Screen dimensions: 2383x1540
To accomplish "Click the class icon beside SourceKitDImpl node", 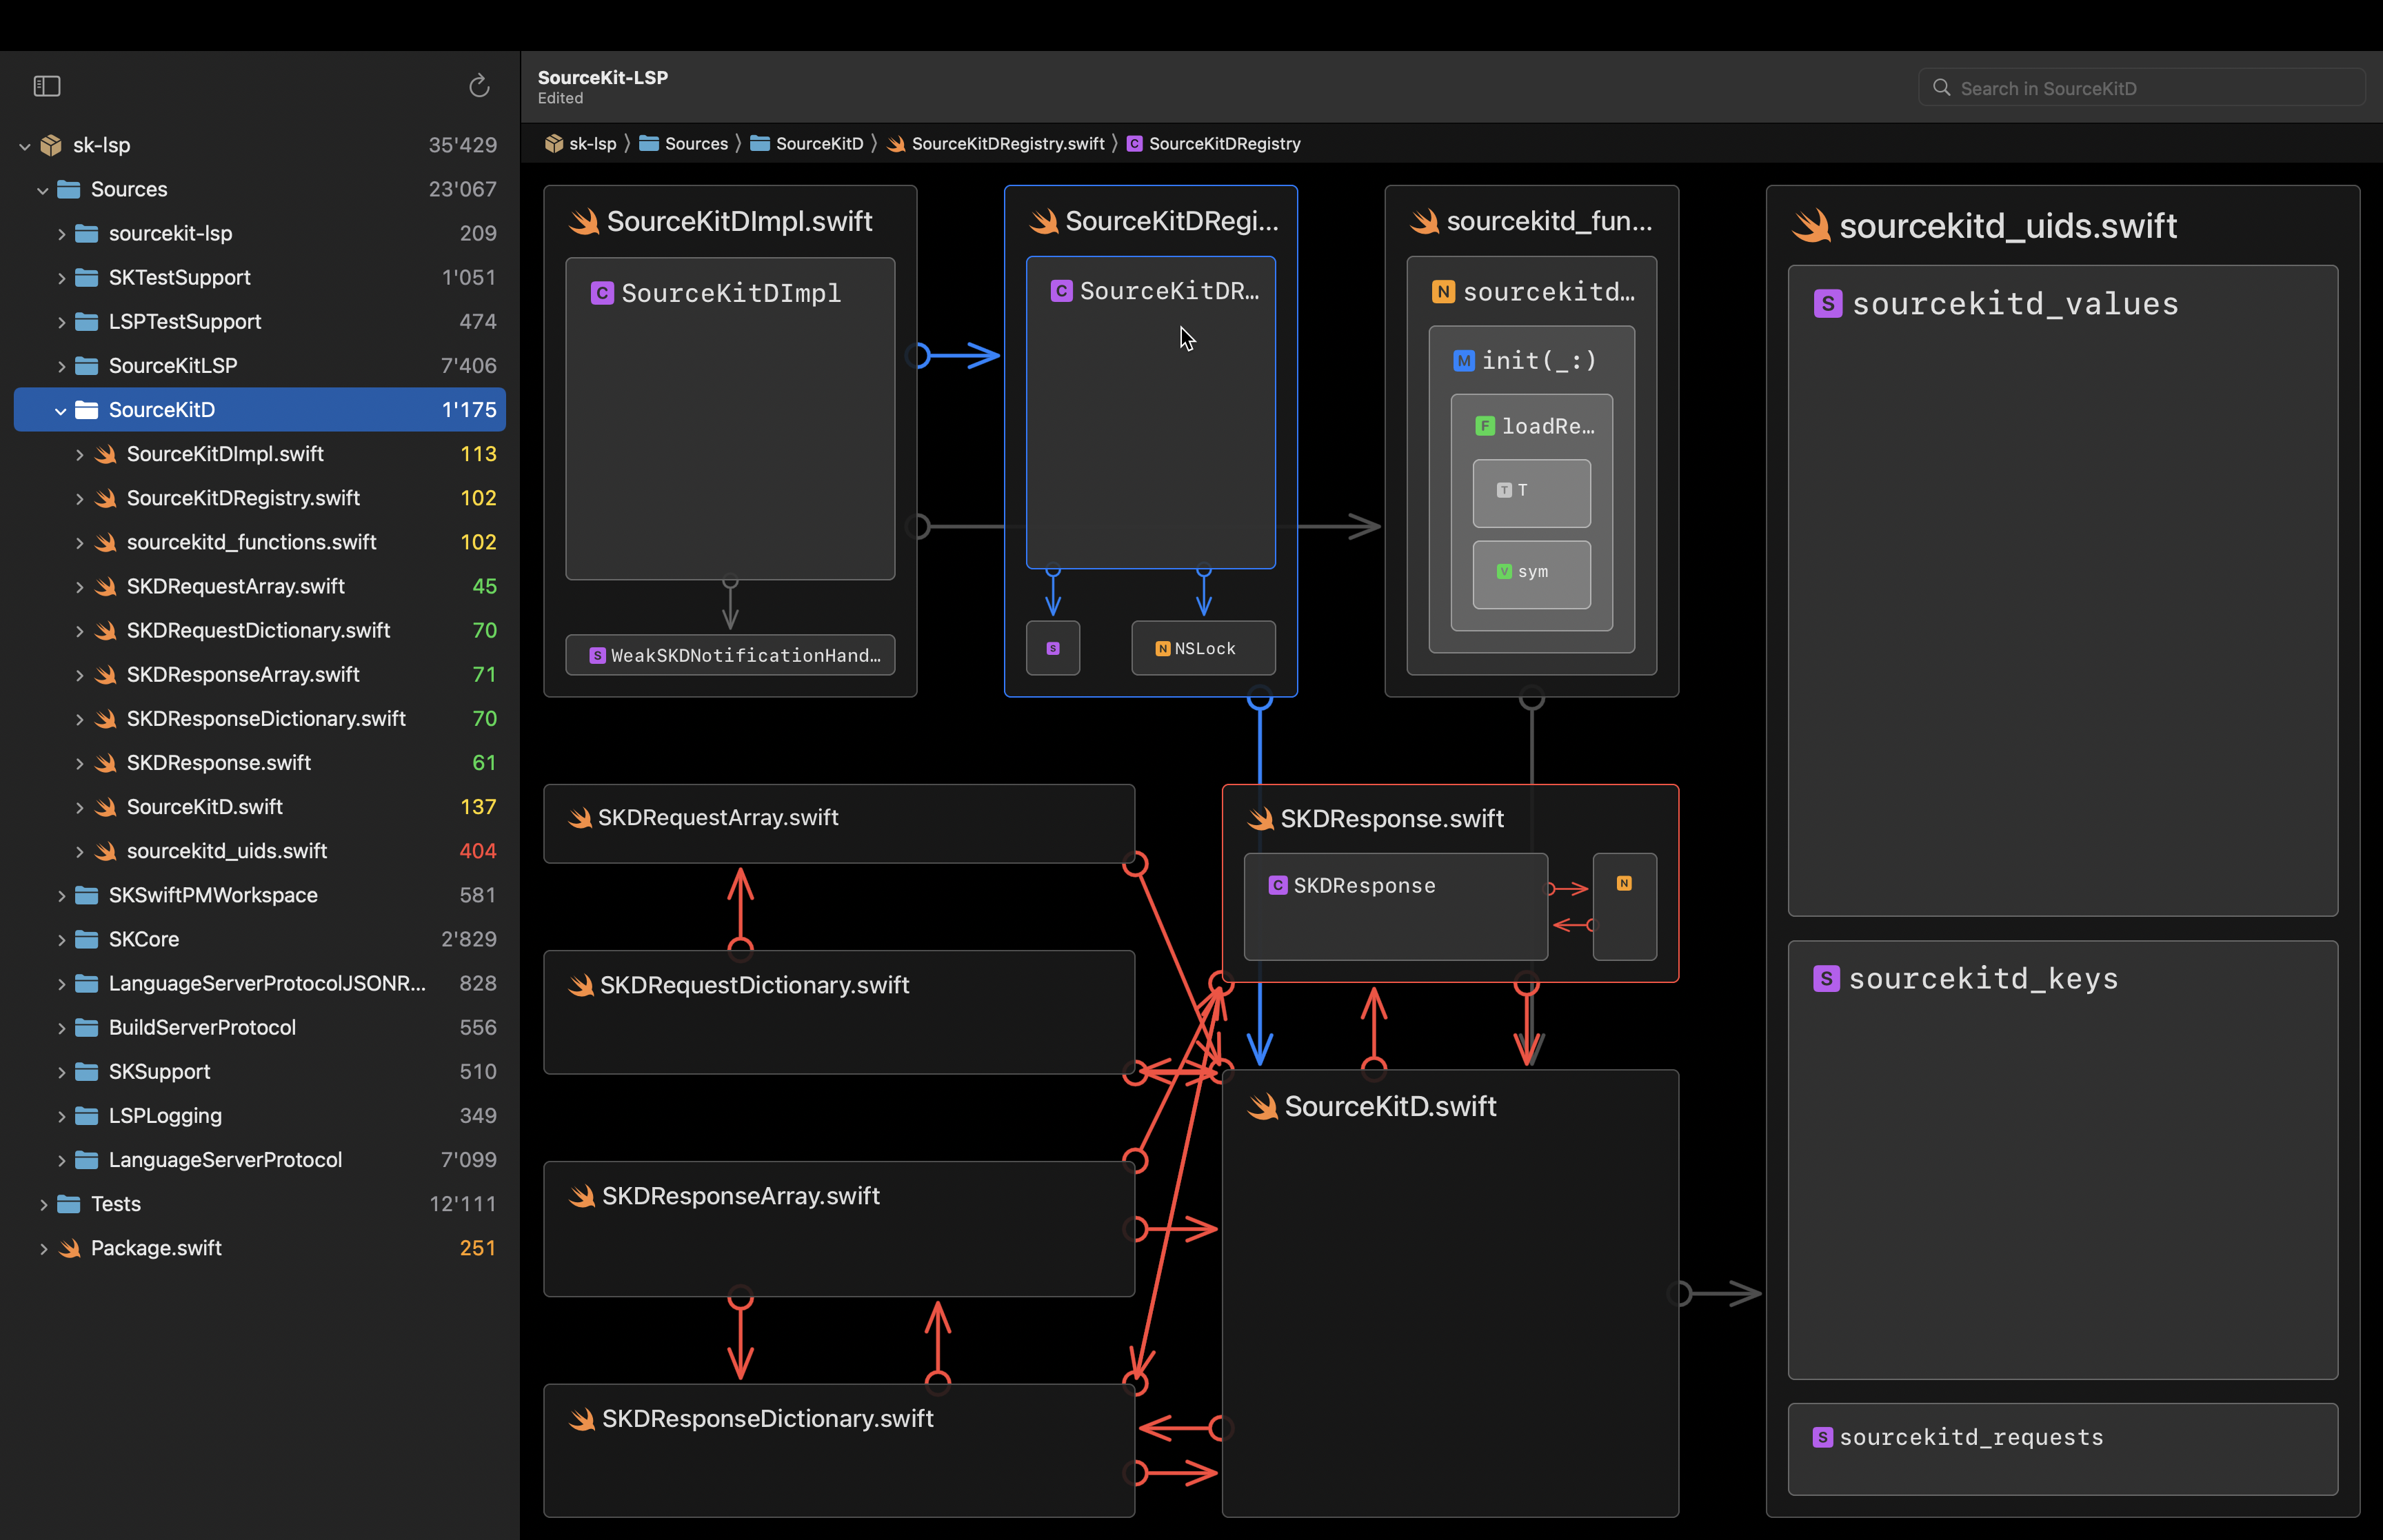I will pos(602,293).
